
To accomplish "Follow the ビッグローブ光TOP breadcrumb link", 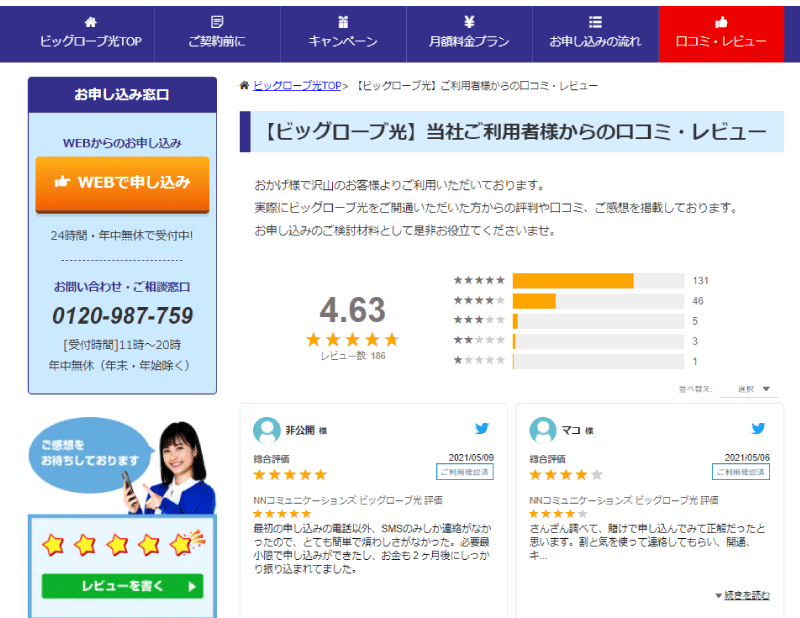I will pyautogui.click(x=297, y=86).
